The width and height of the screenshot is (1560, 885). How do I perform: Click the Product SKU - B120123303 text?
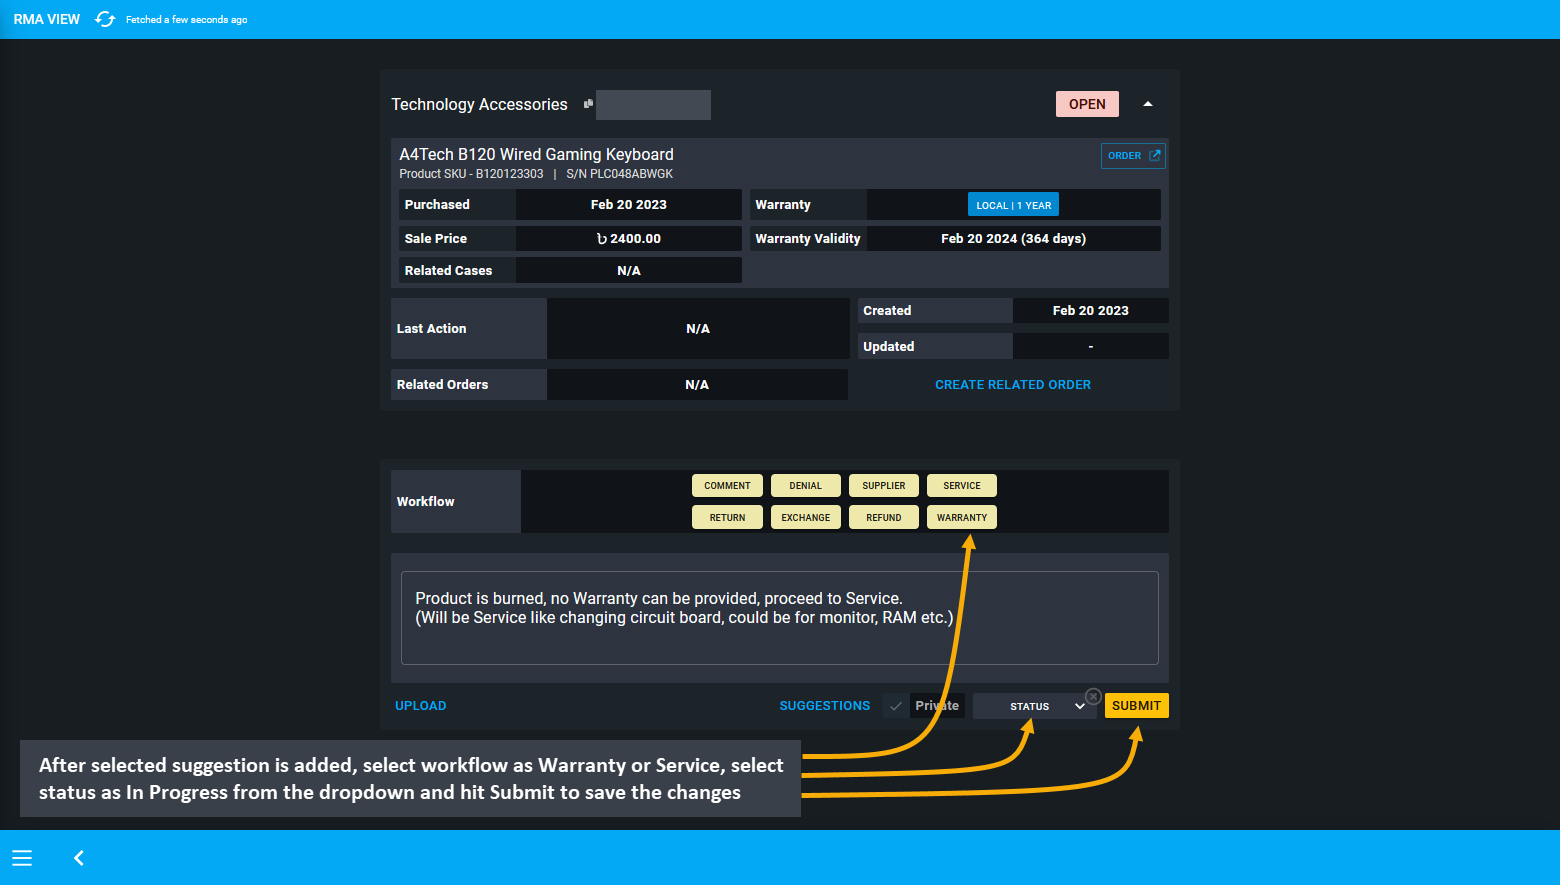471,174
